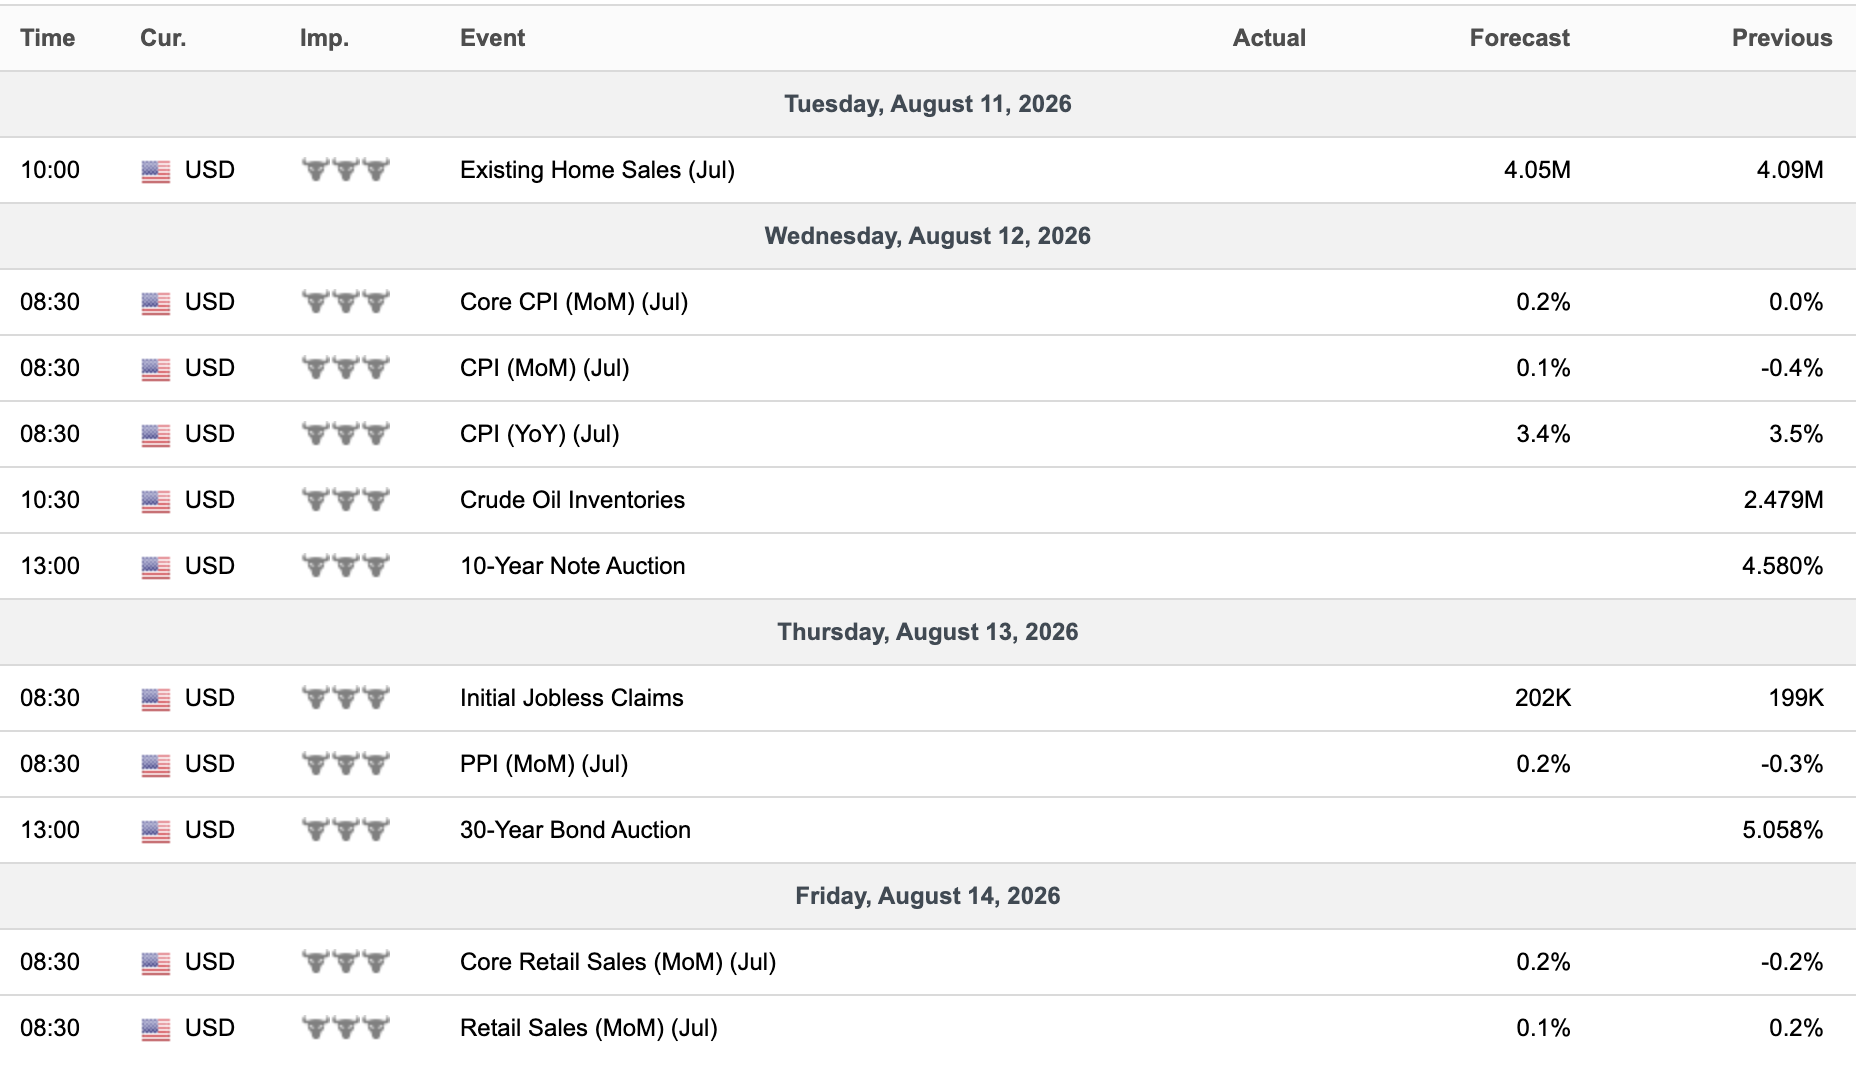Click the US flag in Initial Jobless Claims row

156,699
